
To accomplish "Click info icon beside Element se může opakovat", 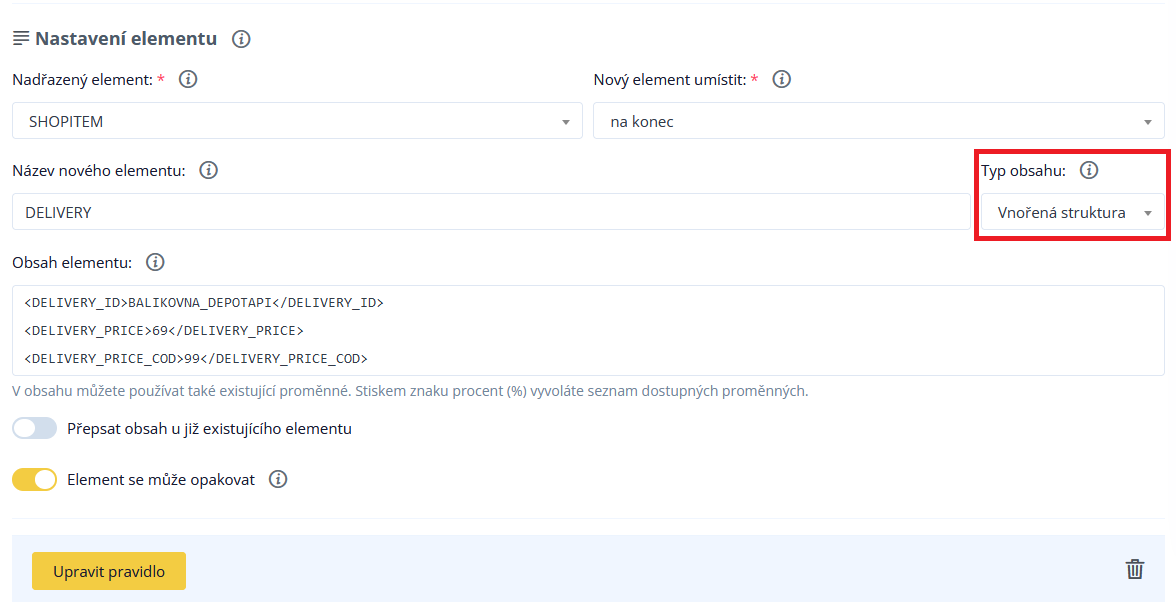I will 278,479.
